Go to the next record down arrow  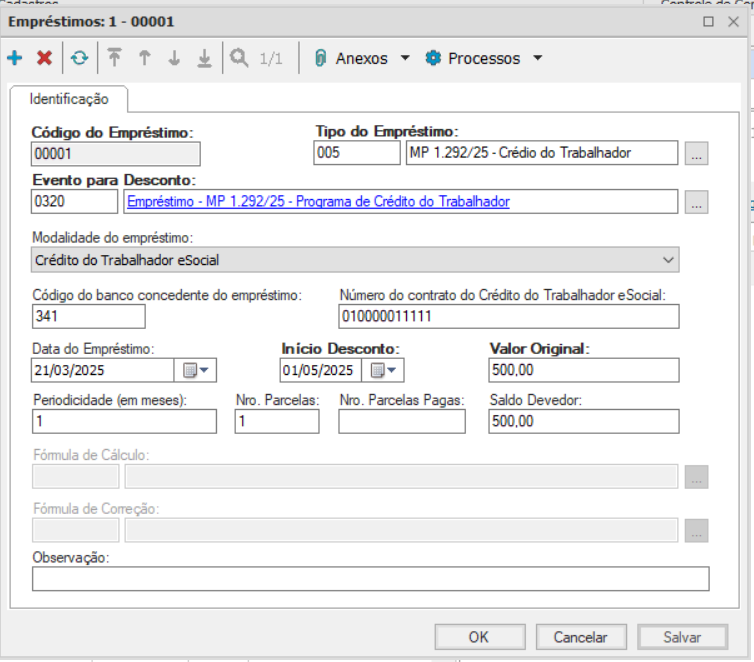coord(175,58)
